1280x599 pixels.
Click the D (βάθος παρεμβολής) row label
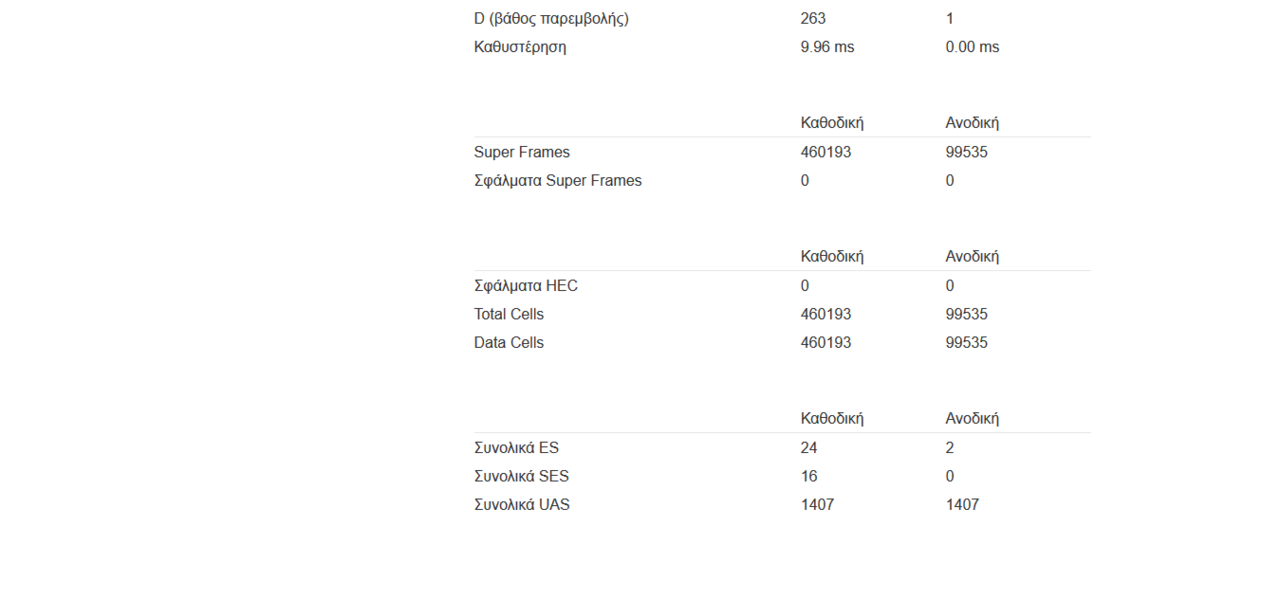[551, 18]
